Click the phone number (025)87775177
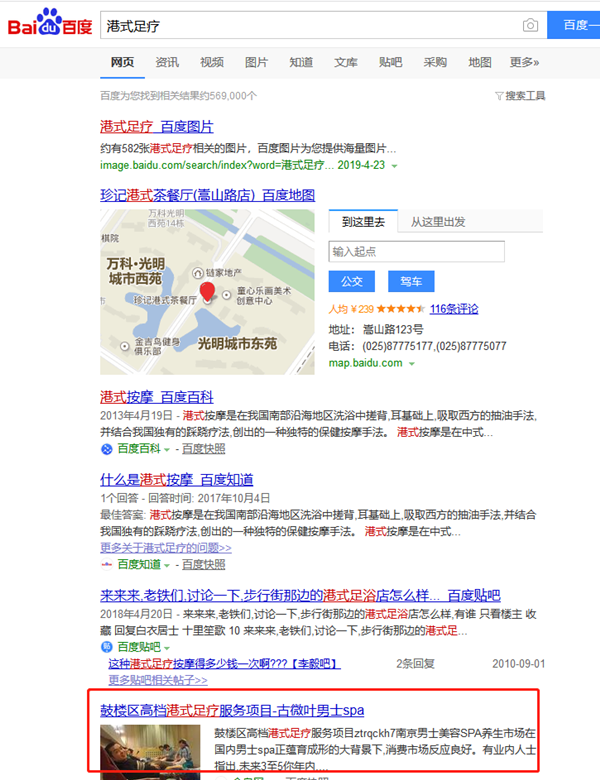 pyautogui.click(x=398, y=346)
